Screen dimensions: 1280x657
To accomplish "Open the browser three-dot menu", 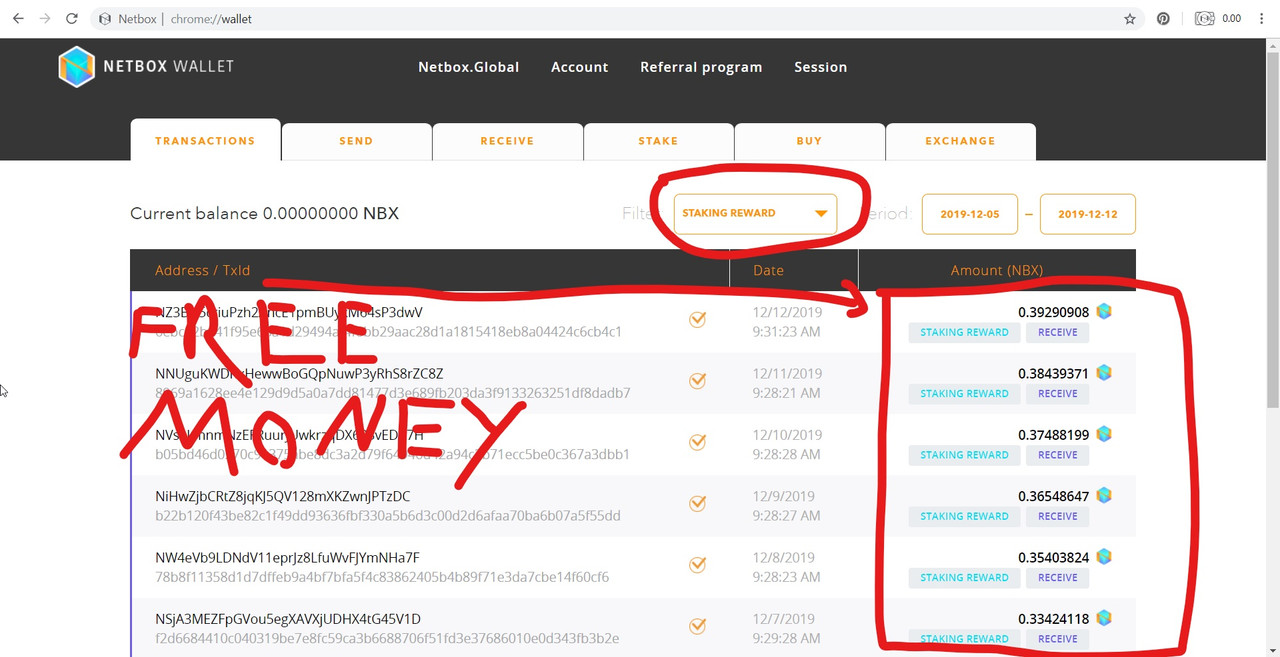I will click(1262, 19).
